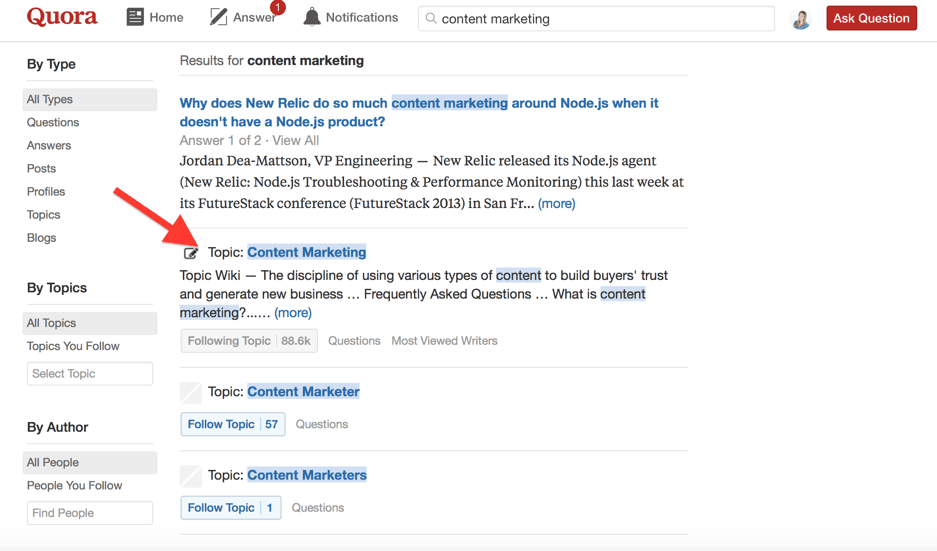Open Questions under Content Marketing topic
This screenshot has width=937, height=551.
pos(354,341)
